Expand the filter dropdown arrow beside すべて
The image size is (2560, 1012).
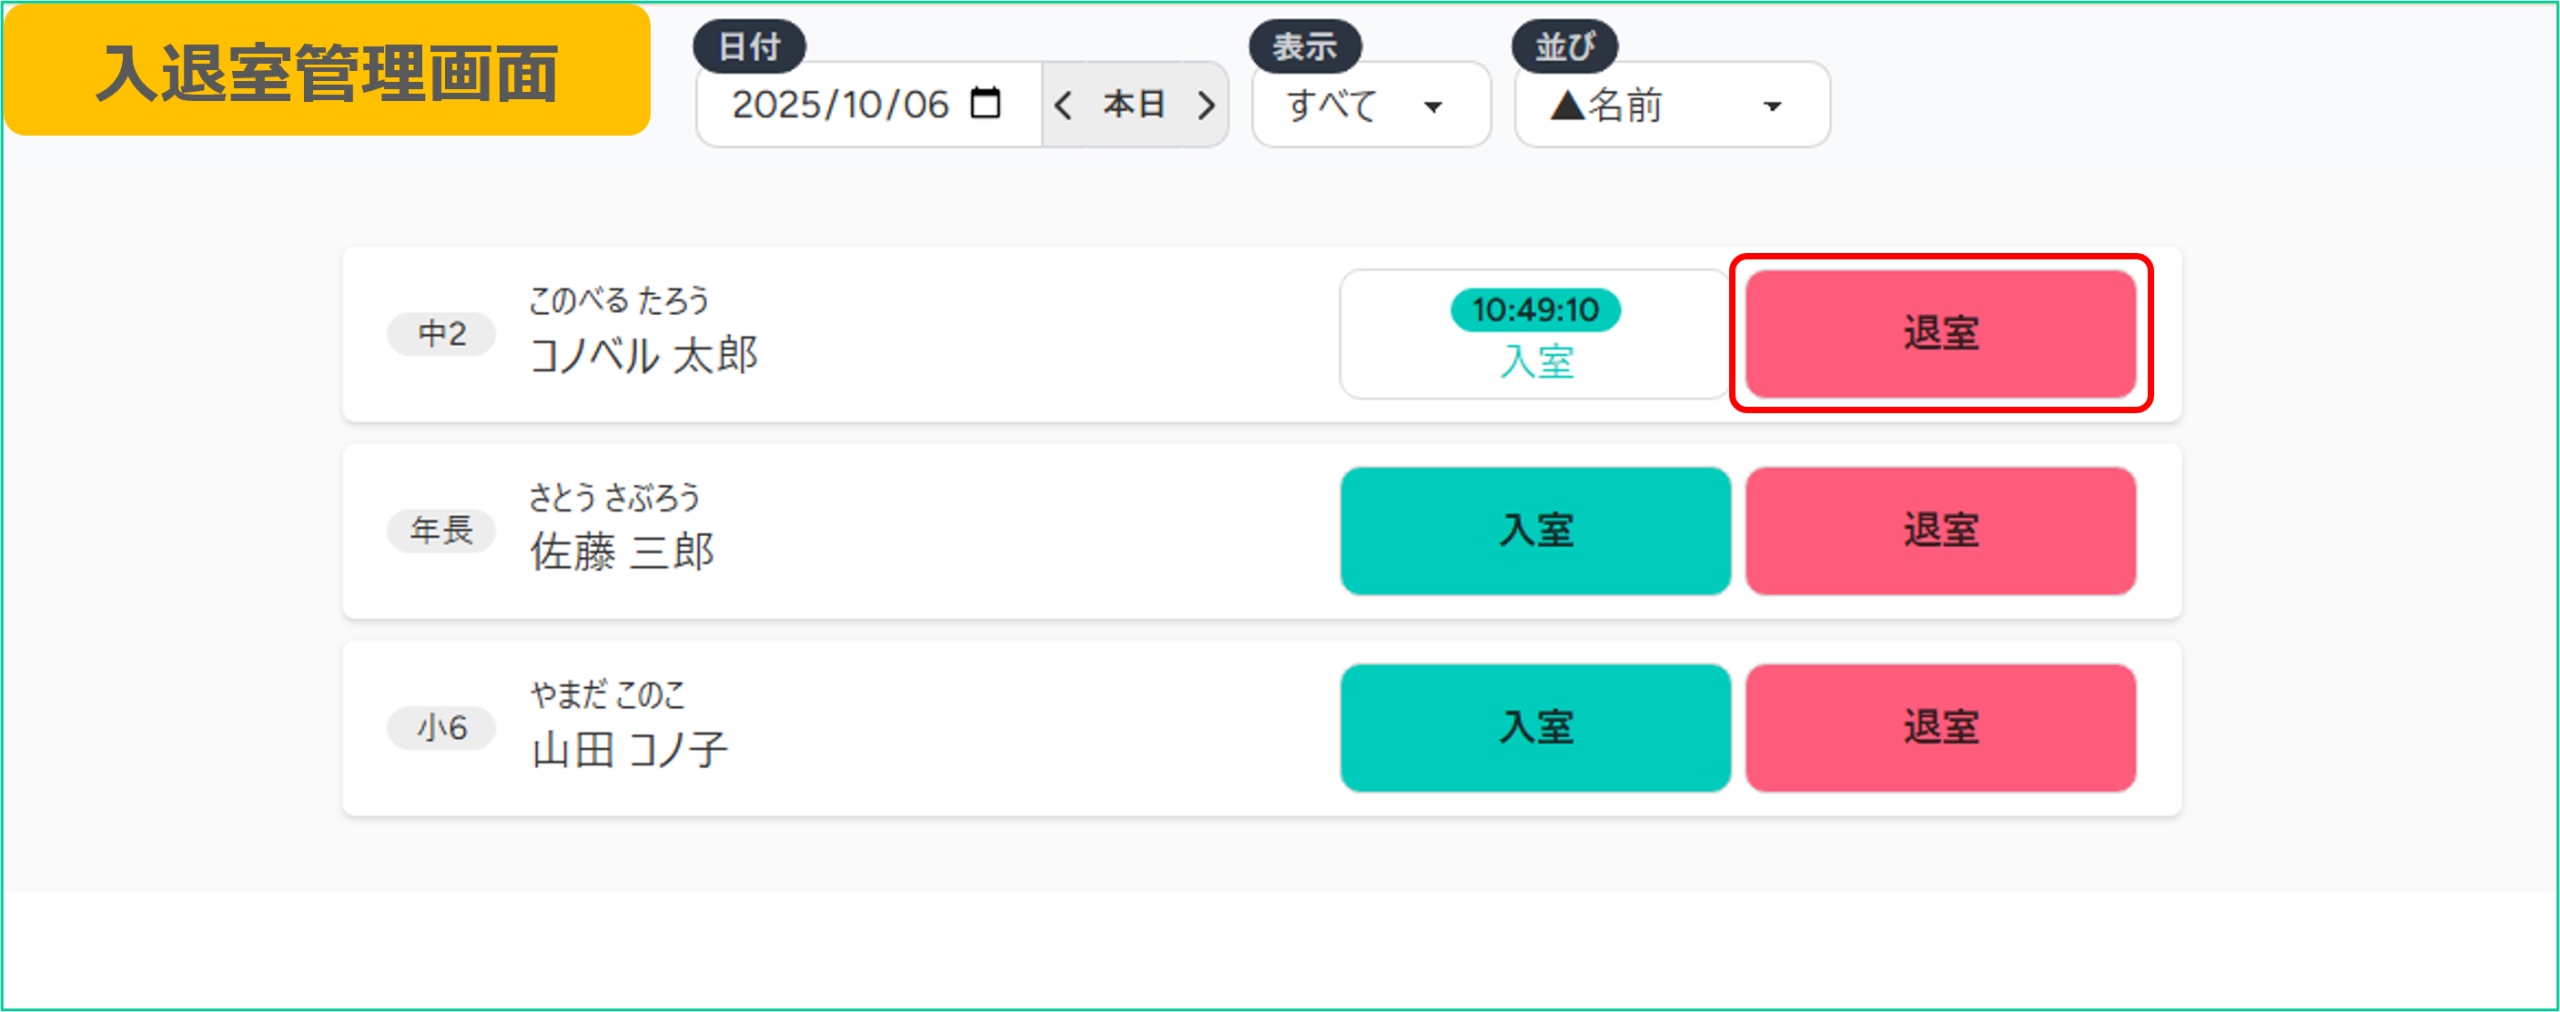[x=1433, y=106]
